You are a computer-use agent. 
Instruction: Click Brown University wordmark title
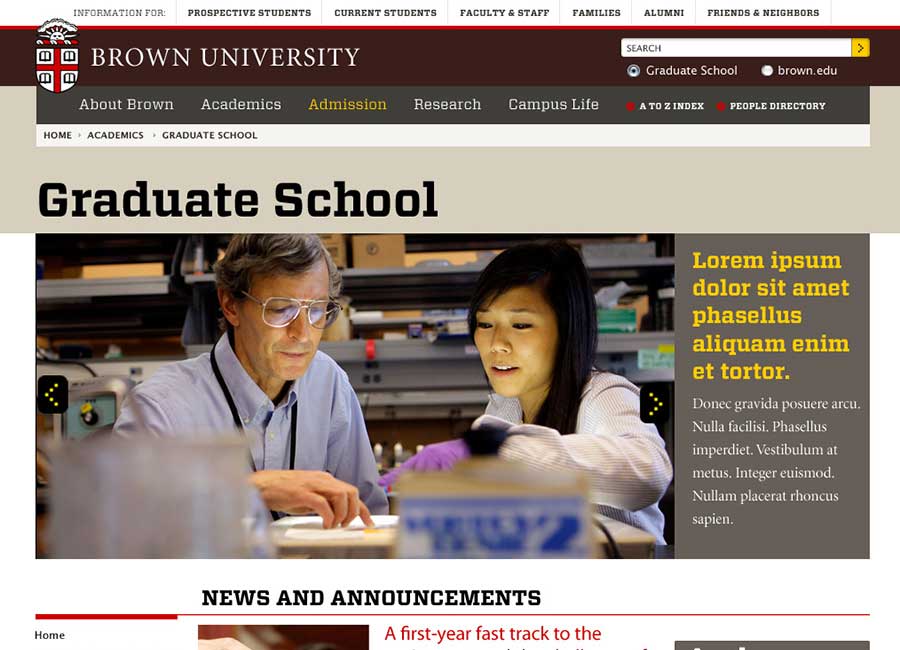tap(225, 57)
